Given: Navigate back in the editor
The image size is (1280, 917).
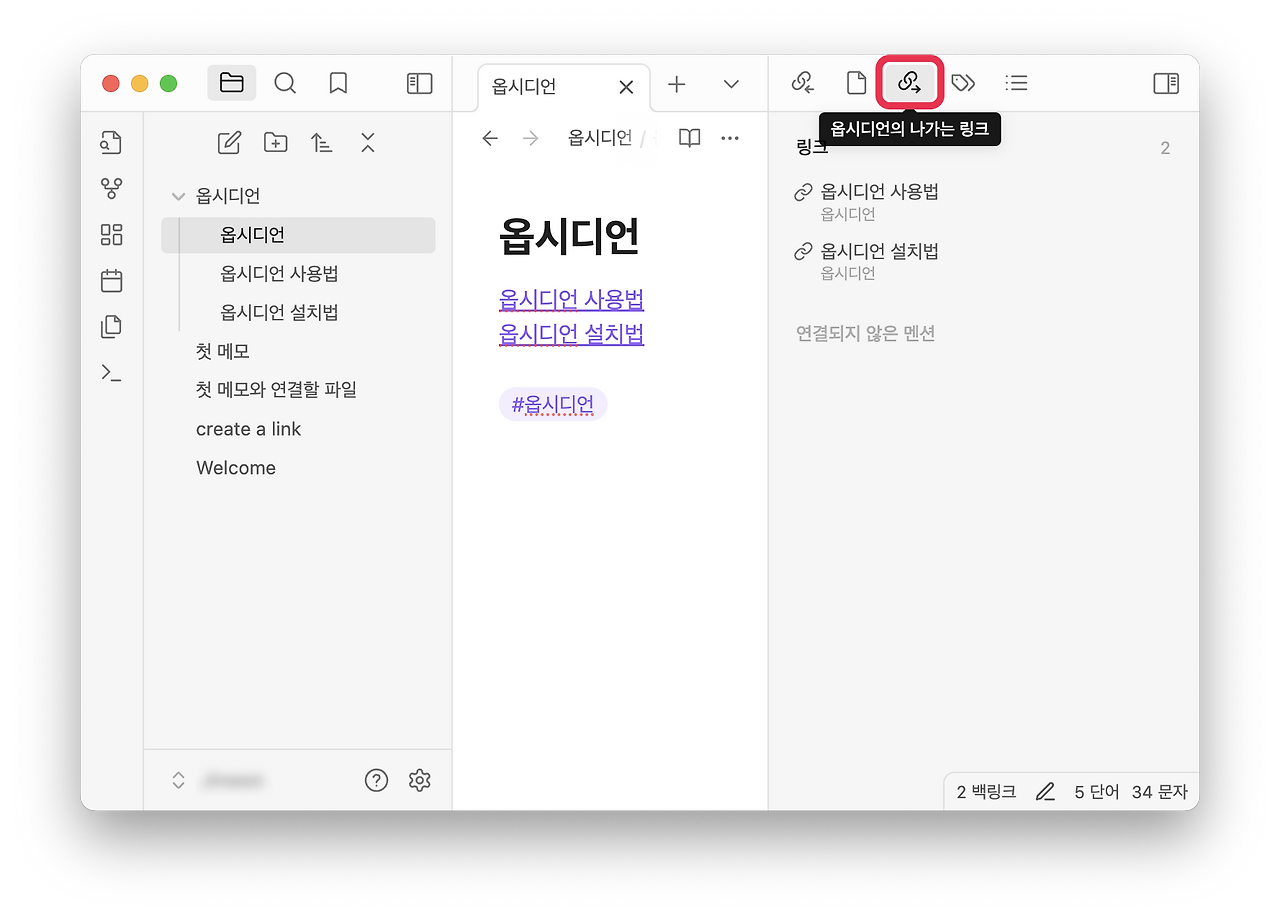Looking at the screenshot, I should tap(490, 138).
